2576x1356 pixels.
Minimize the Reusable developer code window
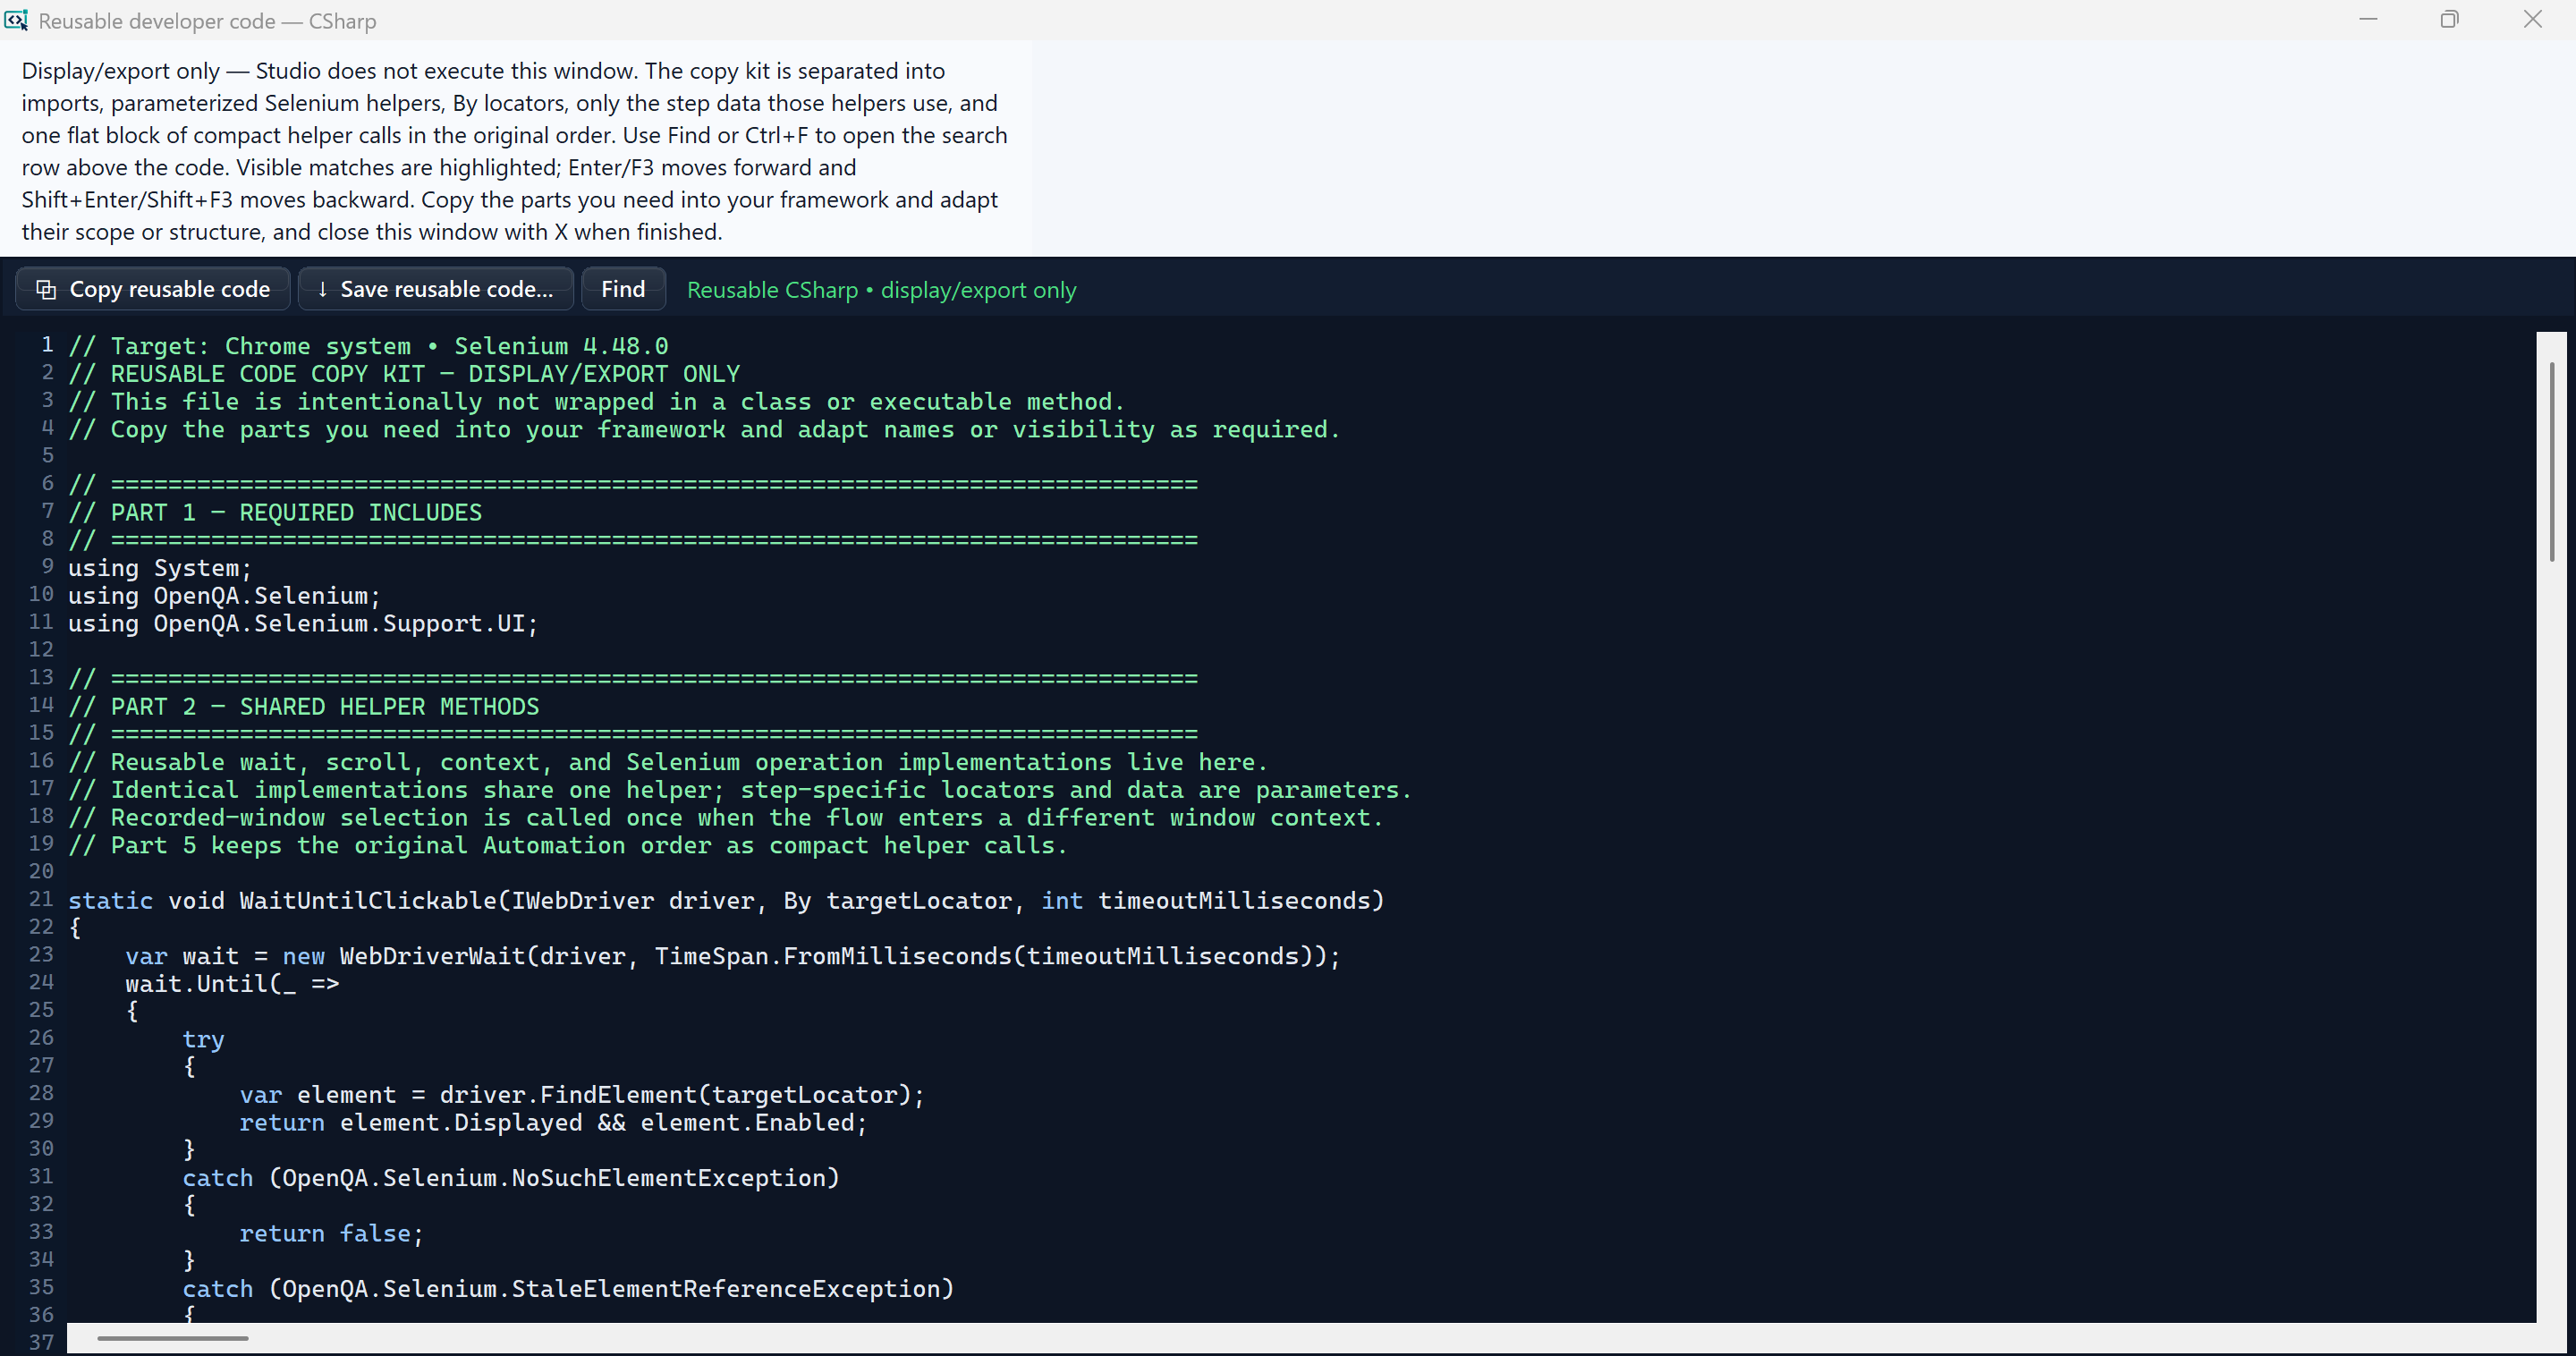[2368, 20]
